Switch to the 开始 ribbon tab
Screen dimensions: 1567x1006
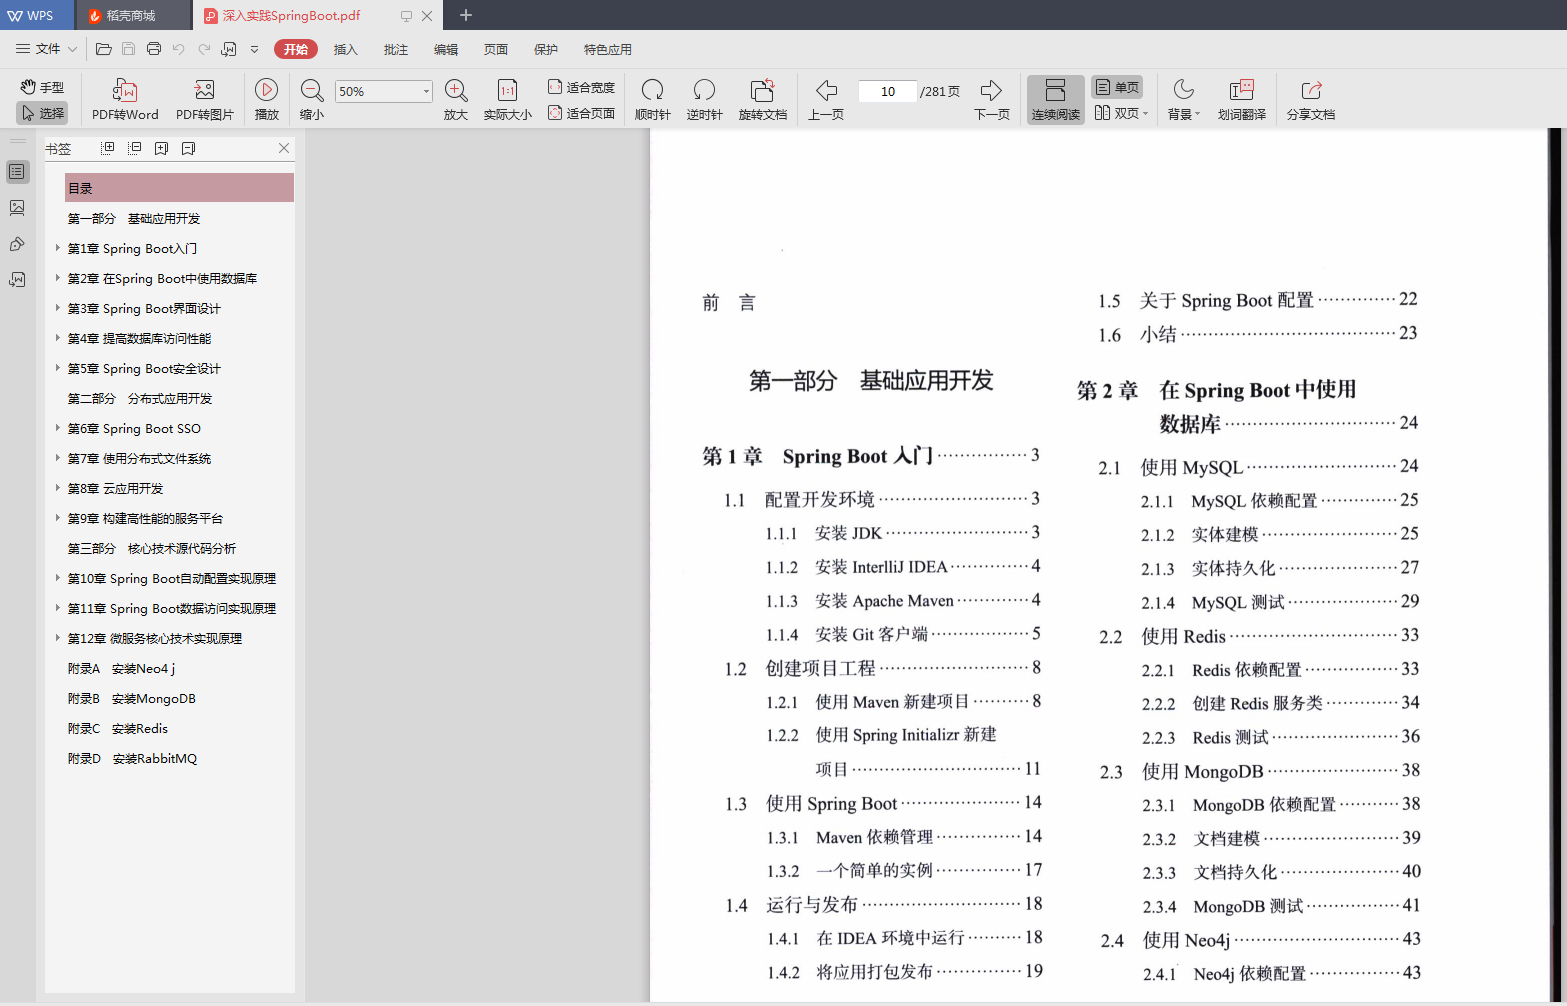[295, 49]
